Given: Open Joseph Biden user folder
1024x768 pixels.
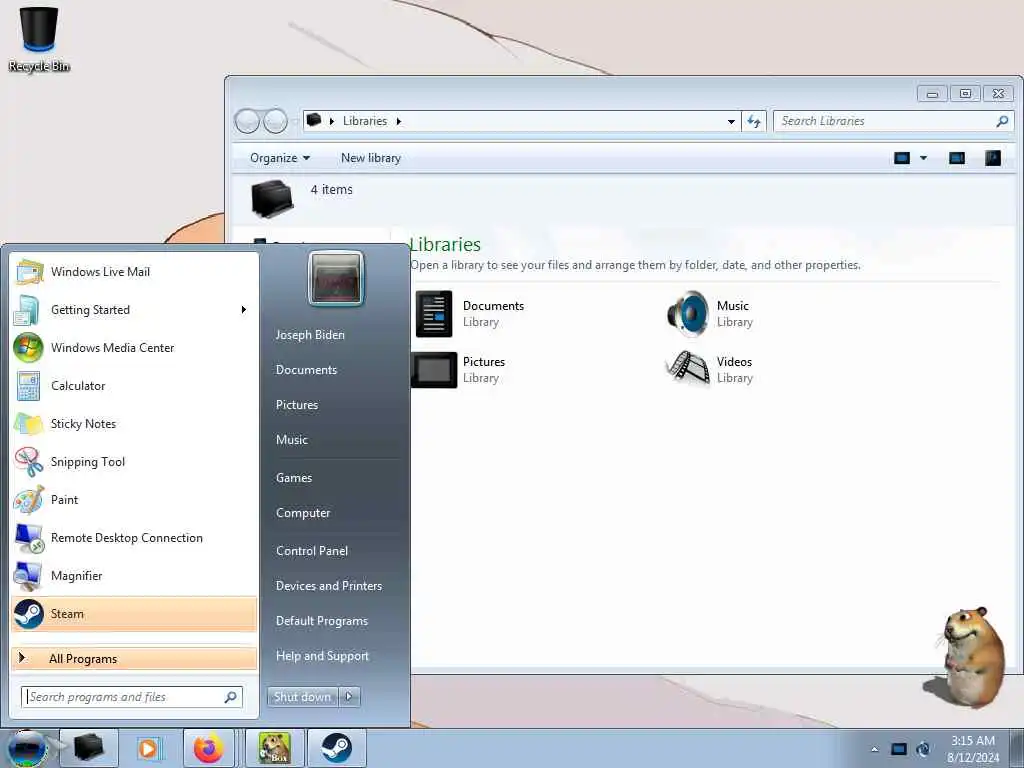Looking at the screenshot, I should tap(310, 335).
